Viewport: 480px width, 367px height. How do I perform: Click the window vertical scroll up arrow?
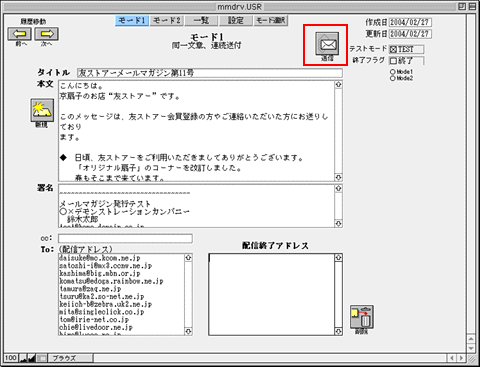point(471,339)
